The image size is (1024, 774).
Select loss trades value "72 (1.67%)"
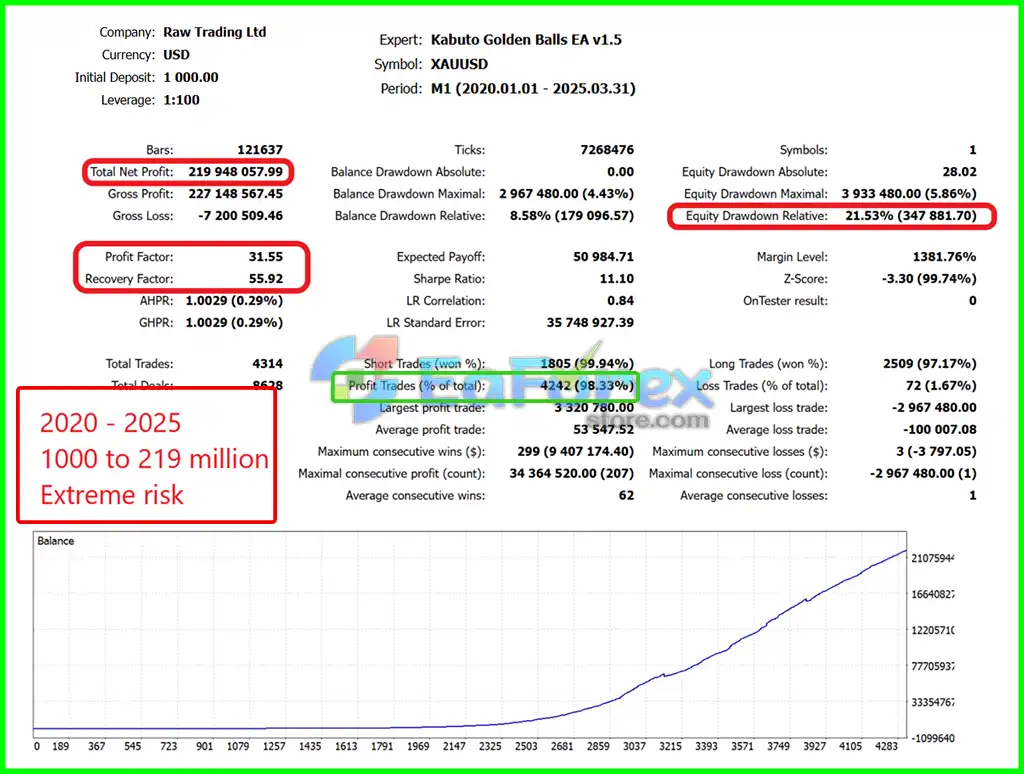941,385
